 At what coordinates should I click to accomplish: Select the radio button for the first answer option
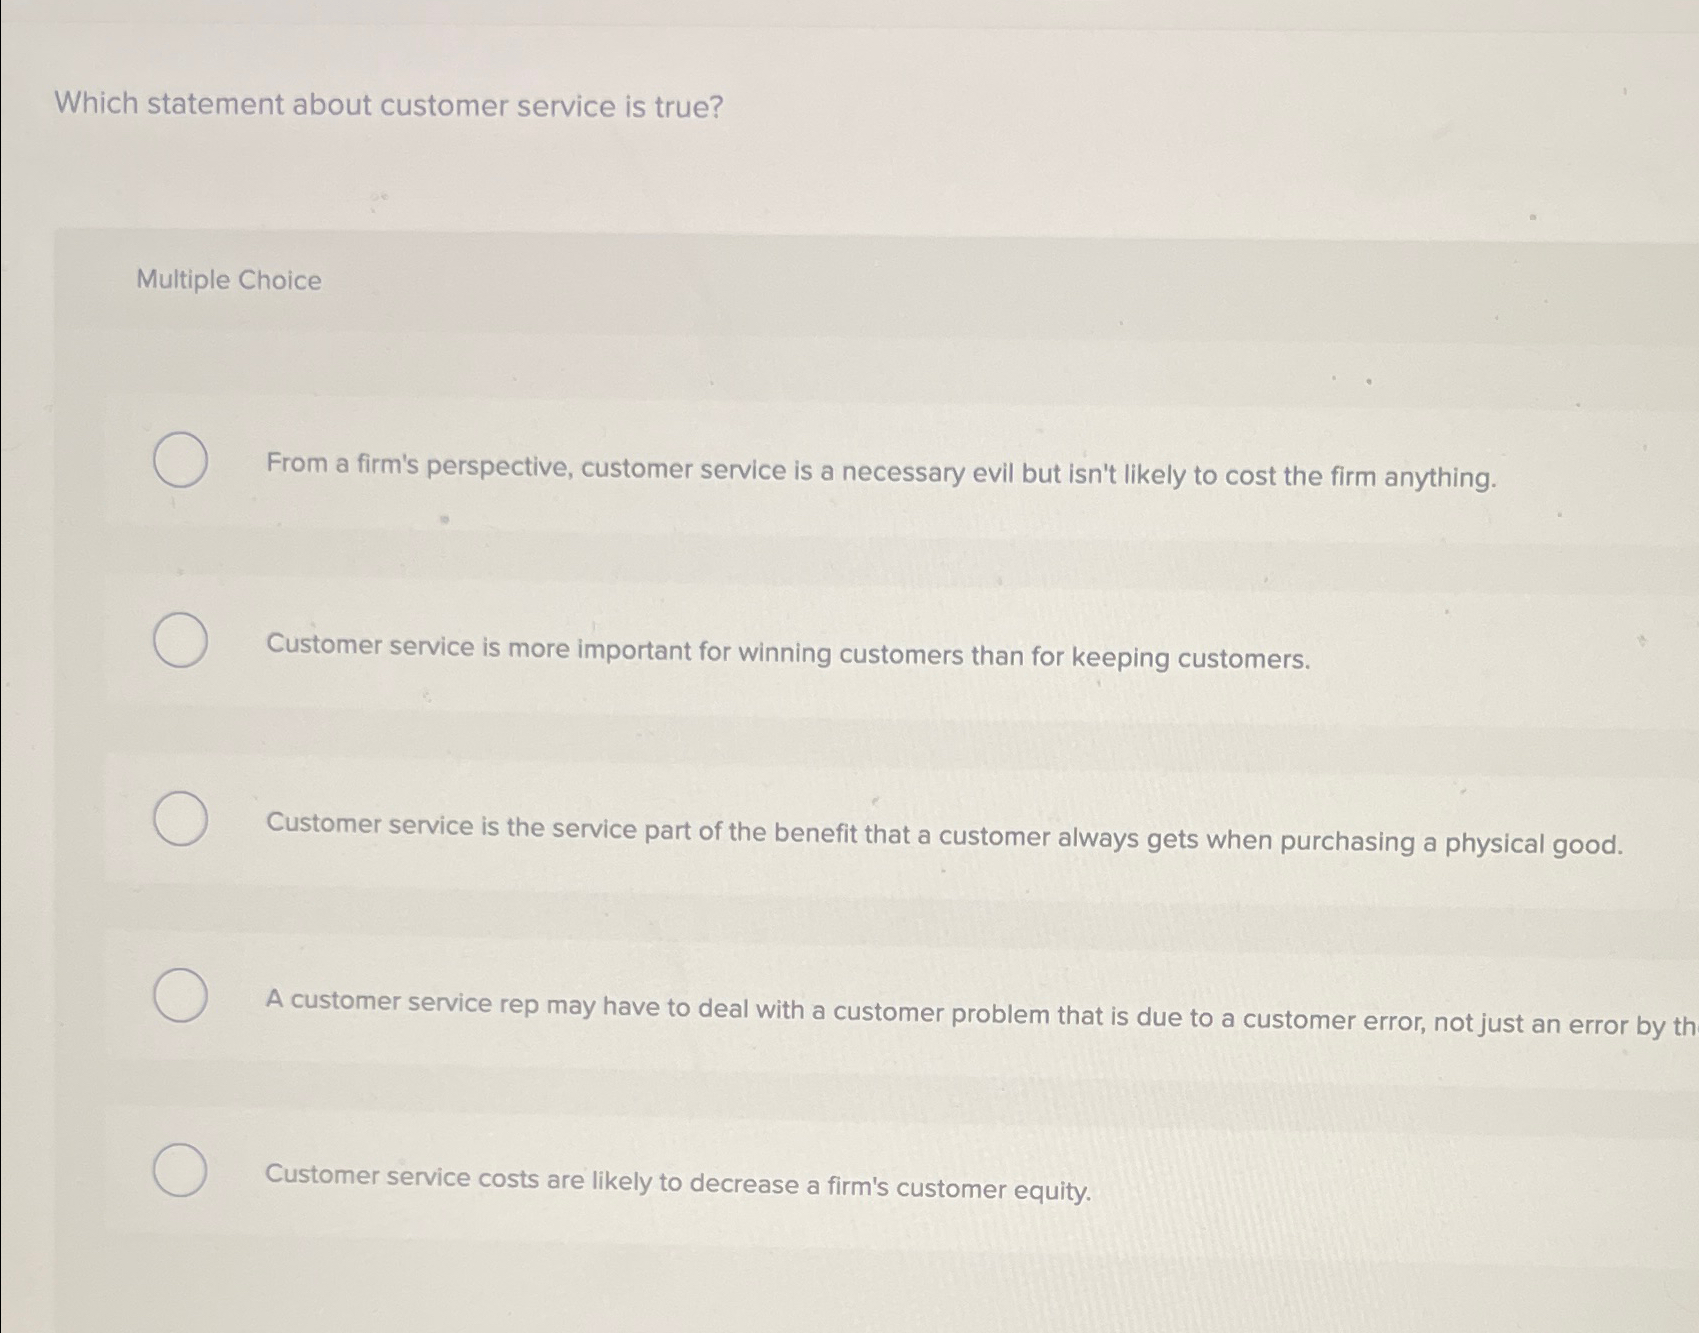pyautogui.click(x=181, y=460)
